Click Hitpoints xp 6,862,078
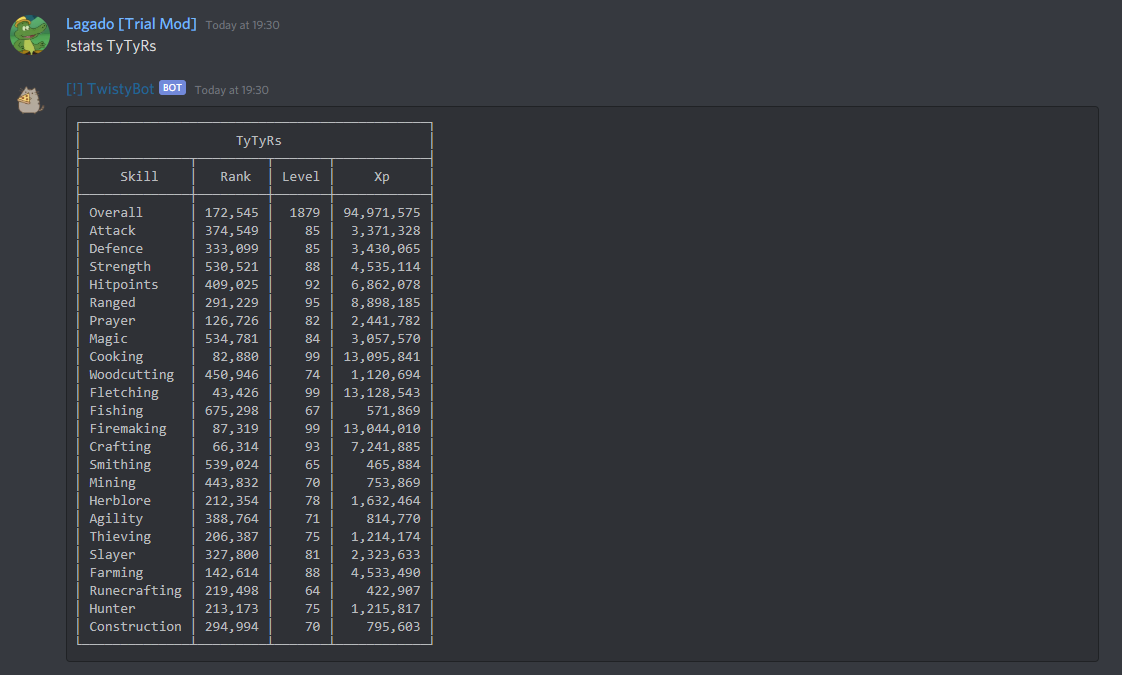Image resolution: width=1122 pixels, height=675 pixels. tap(386, 284)
